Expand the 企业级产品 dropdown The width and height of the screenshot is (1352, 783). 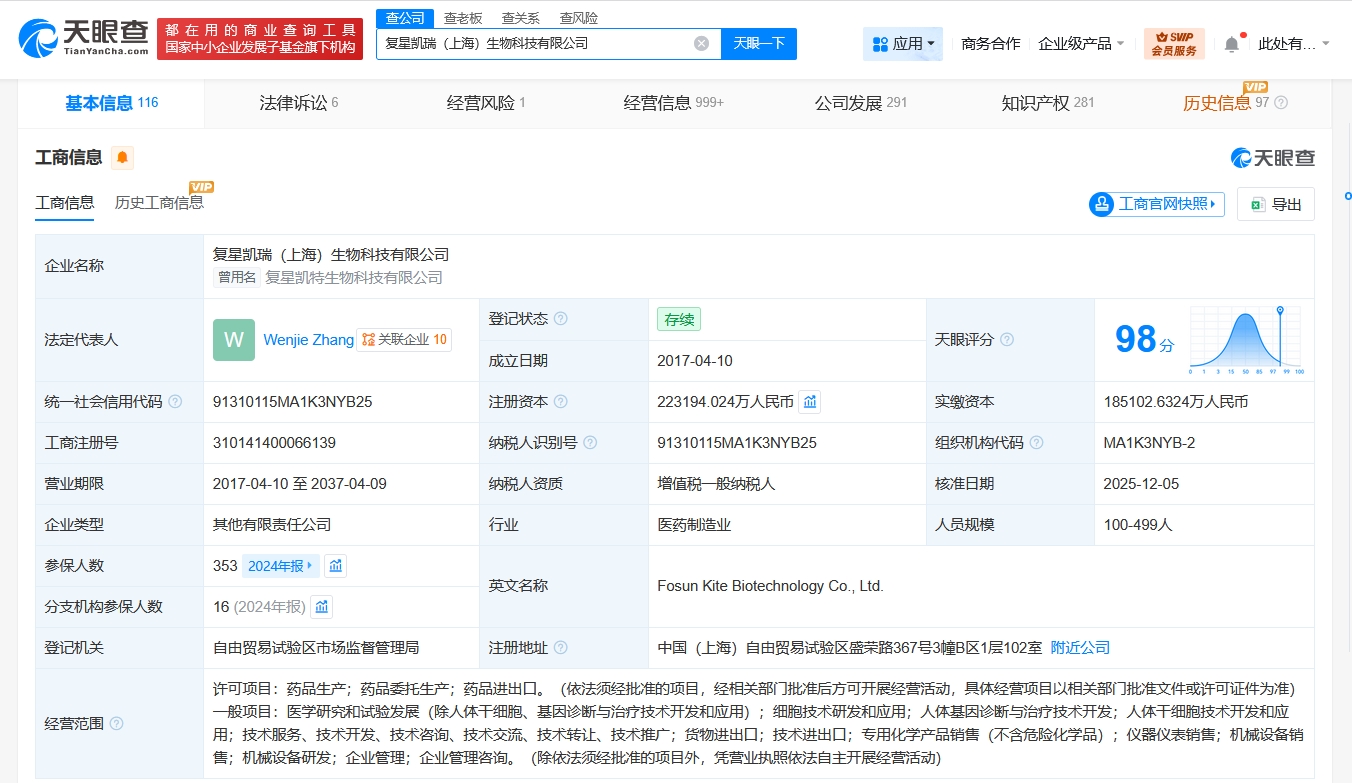click(x=1081, y=44)
